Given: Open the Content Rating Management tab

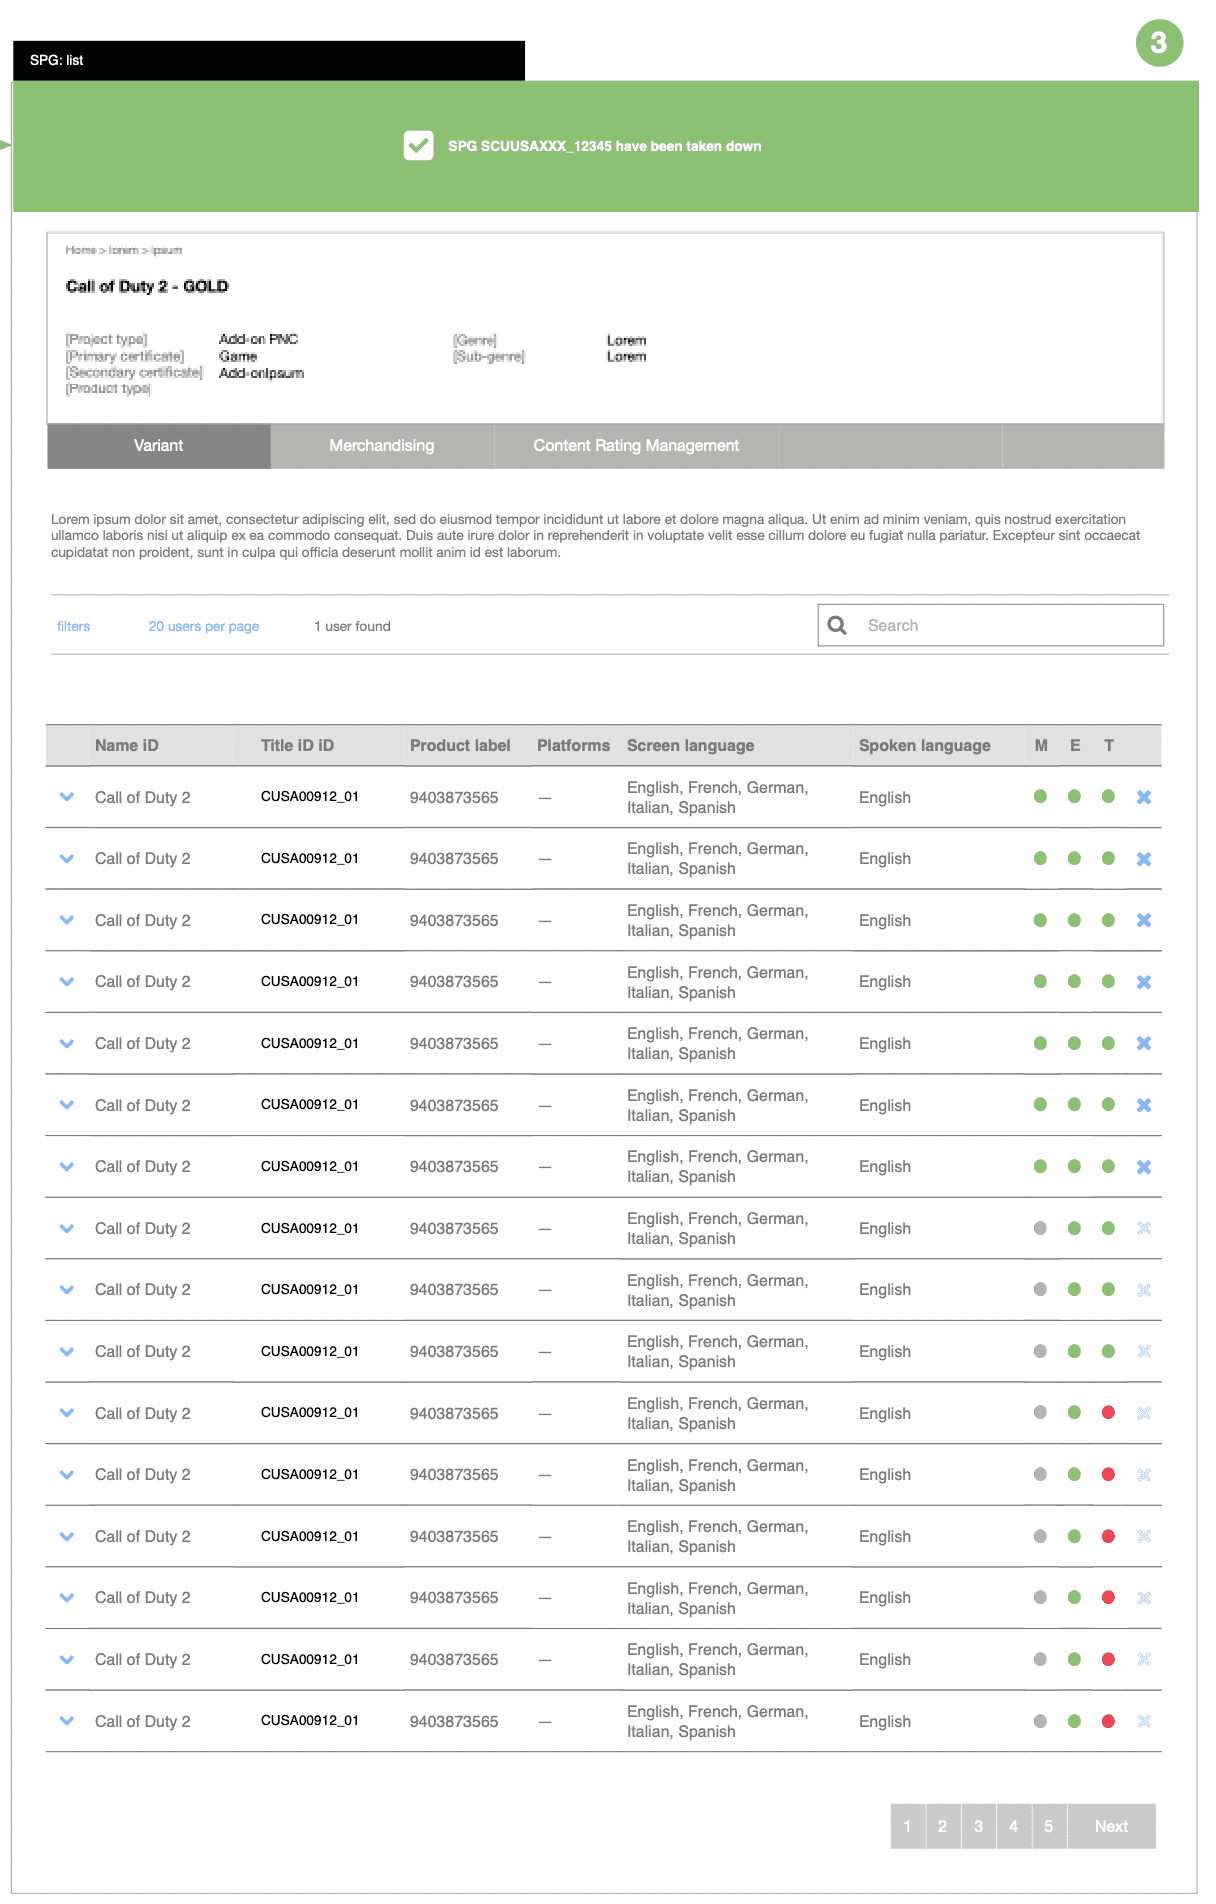Looking at the screenshot, I should (x=636, y=446).
